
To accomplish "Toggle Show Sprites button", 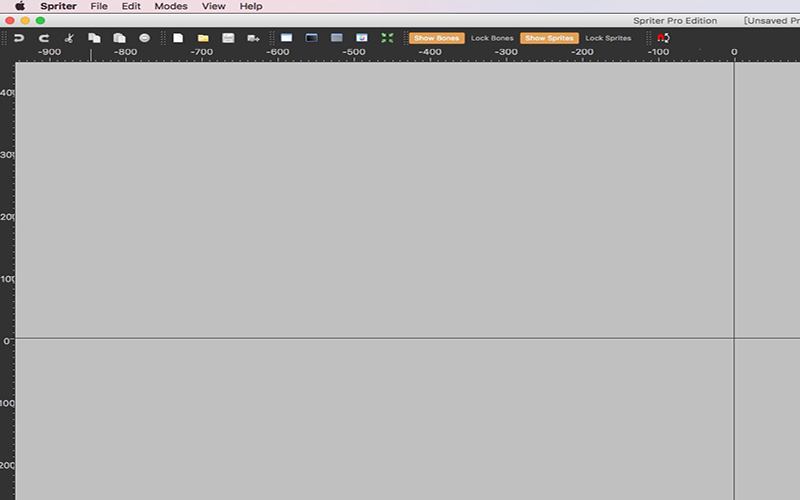I will pos(549,38).
